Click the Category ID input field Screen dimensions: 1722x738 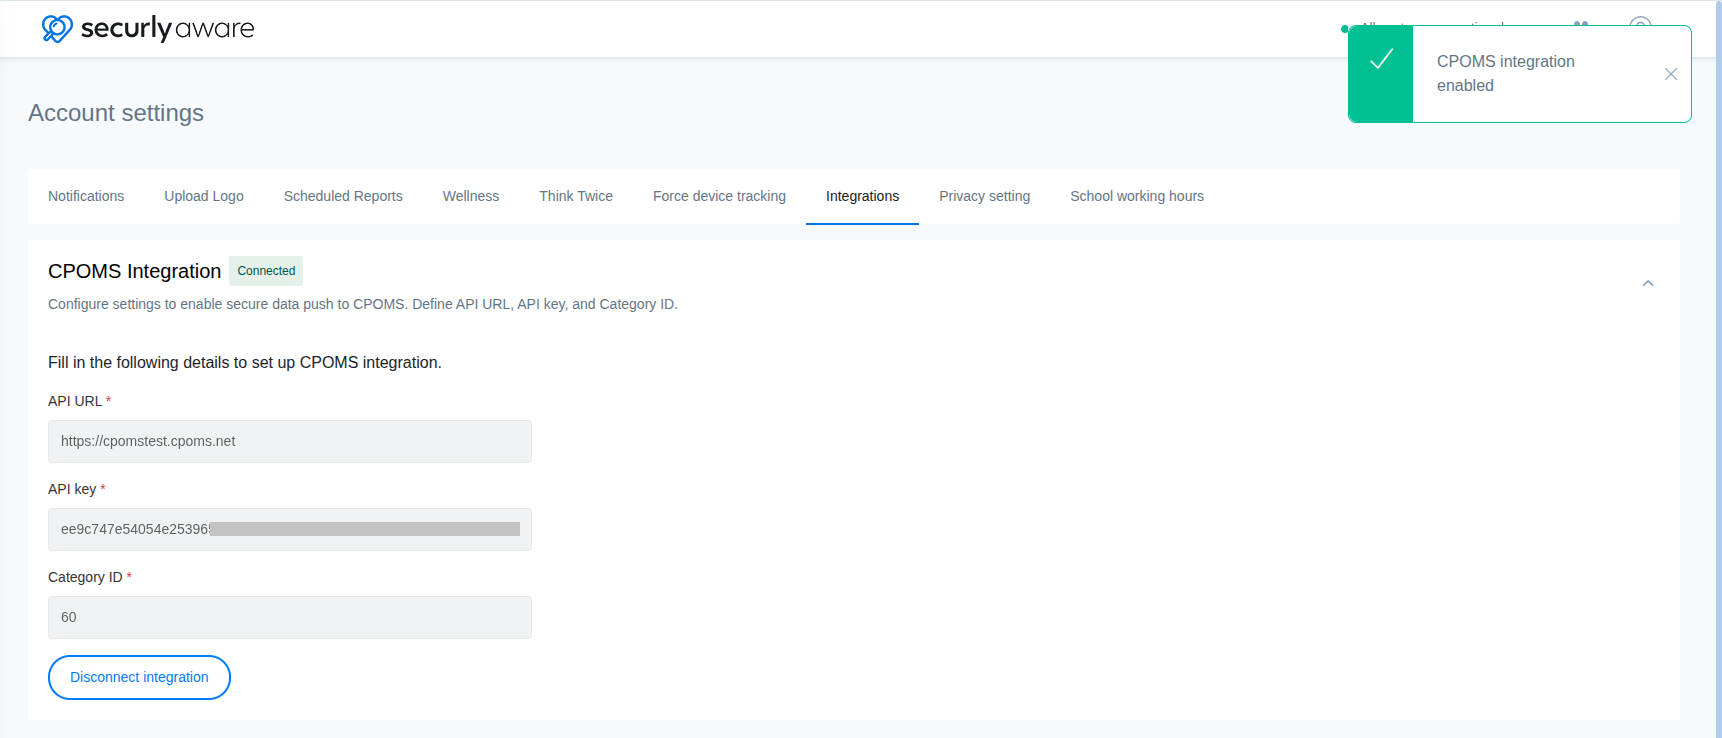(290, 617)
